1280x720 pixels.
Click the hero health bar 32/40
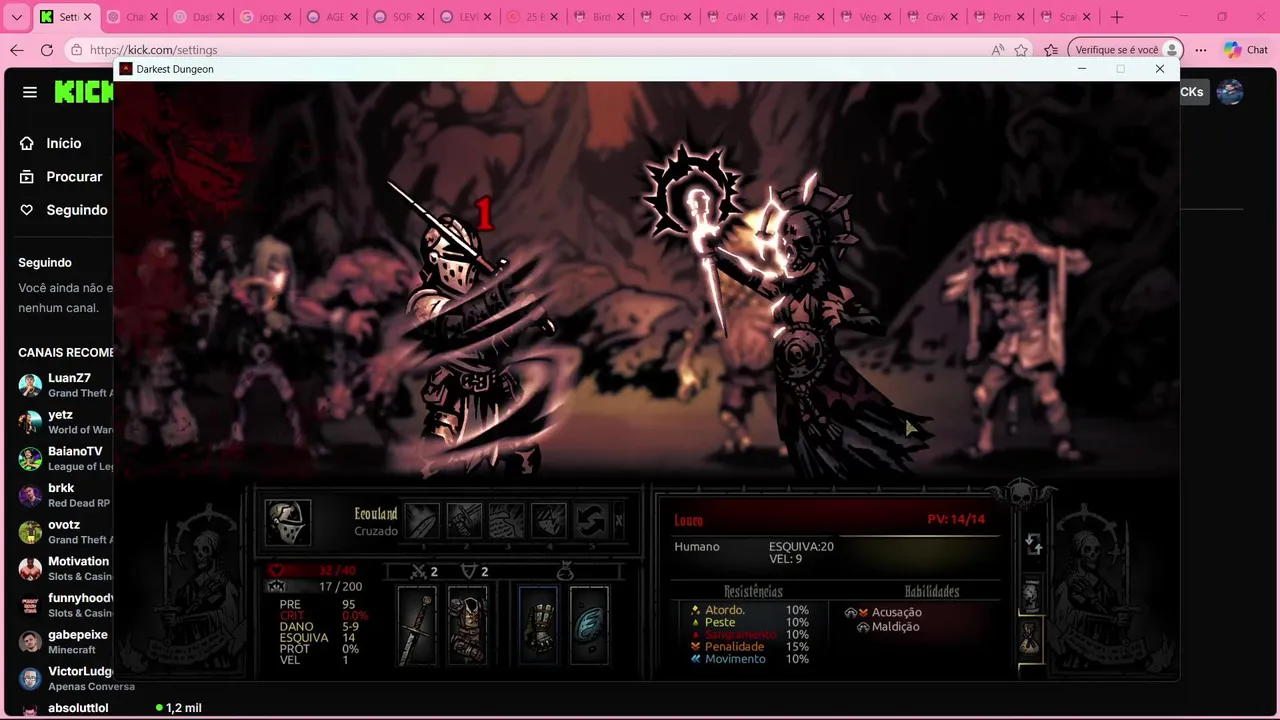point(314,570)
